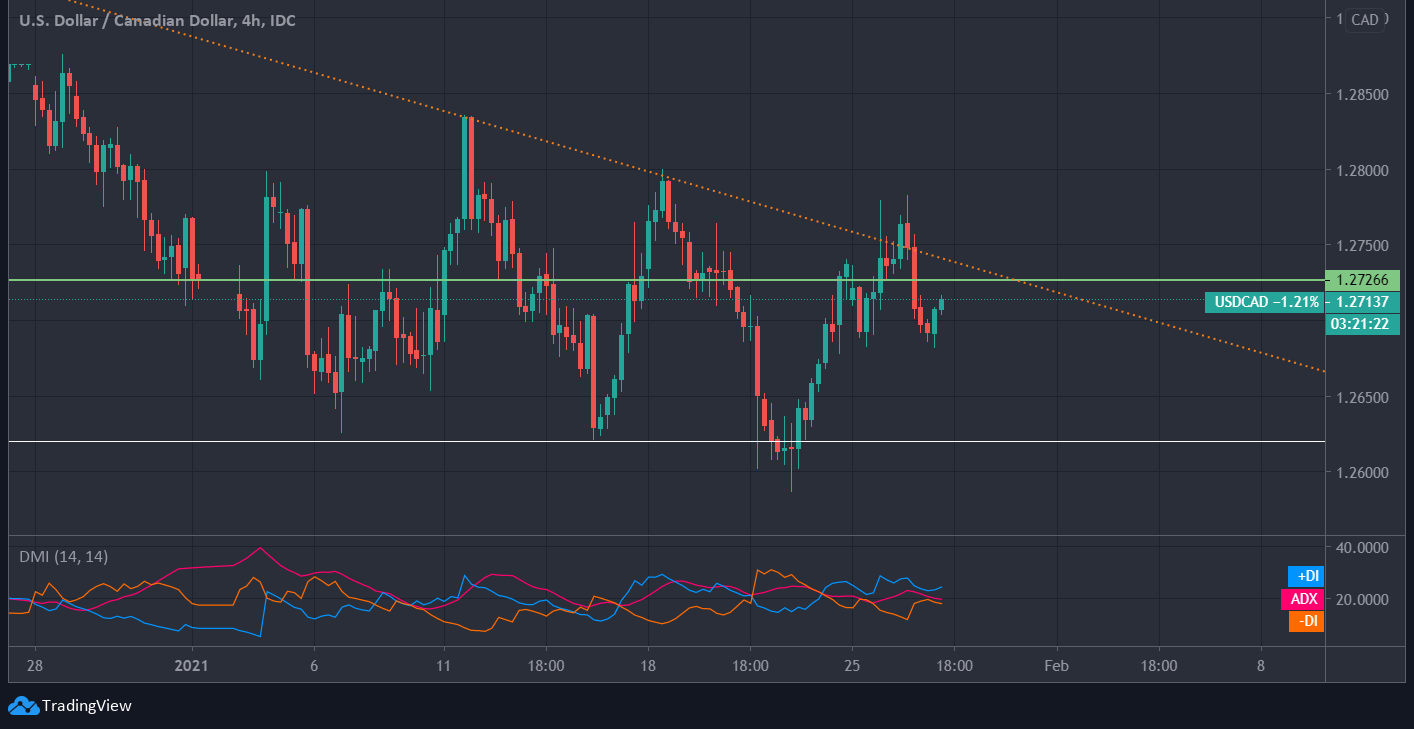Click the pink ADX legend label
The image size is (1414, 729).
1303,599
